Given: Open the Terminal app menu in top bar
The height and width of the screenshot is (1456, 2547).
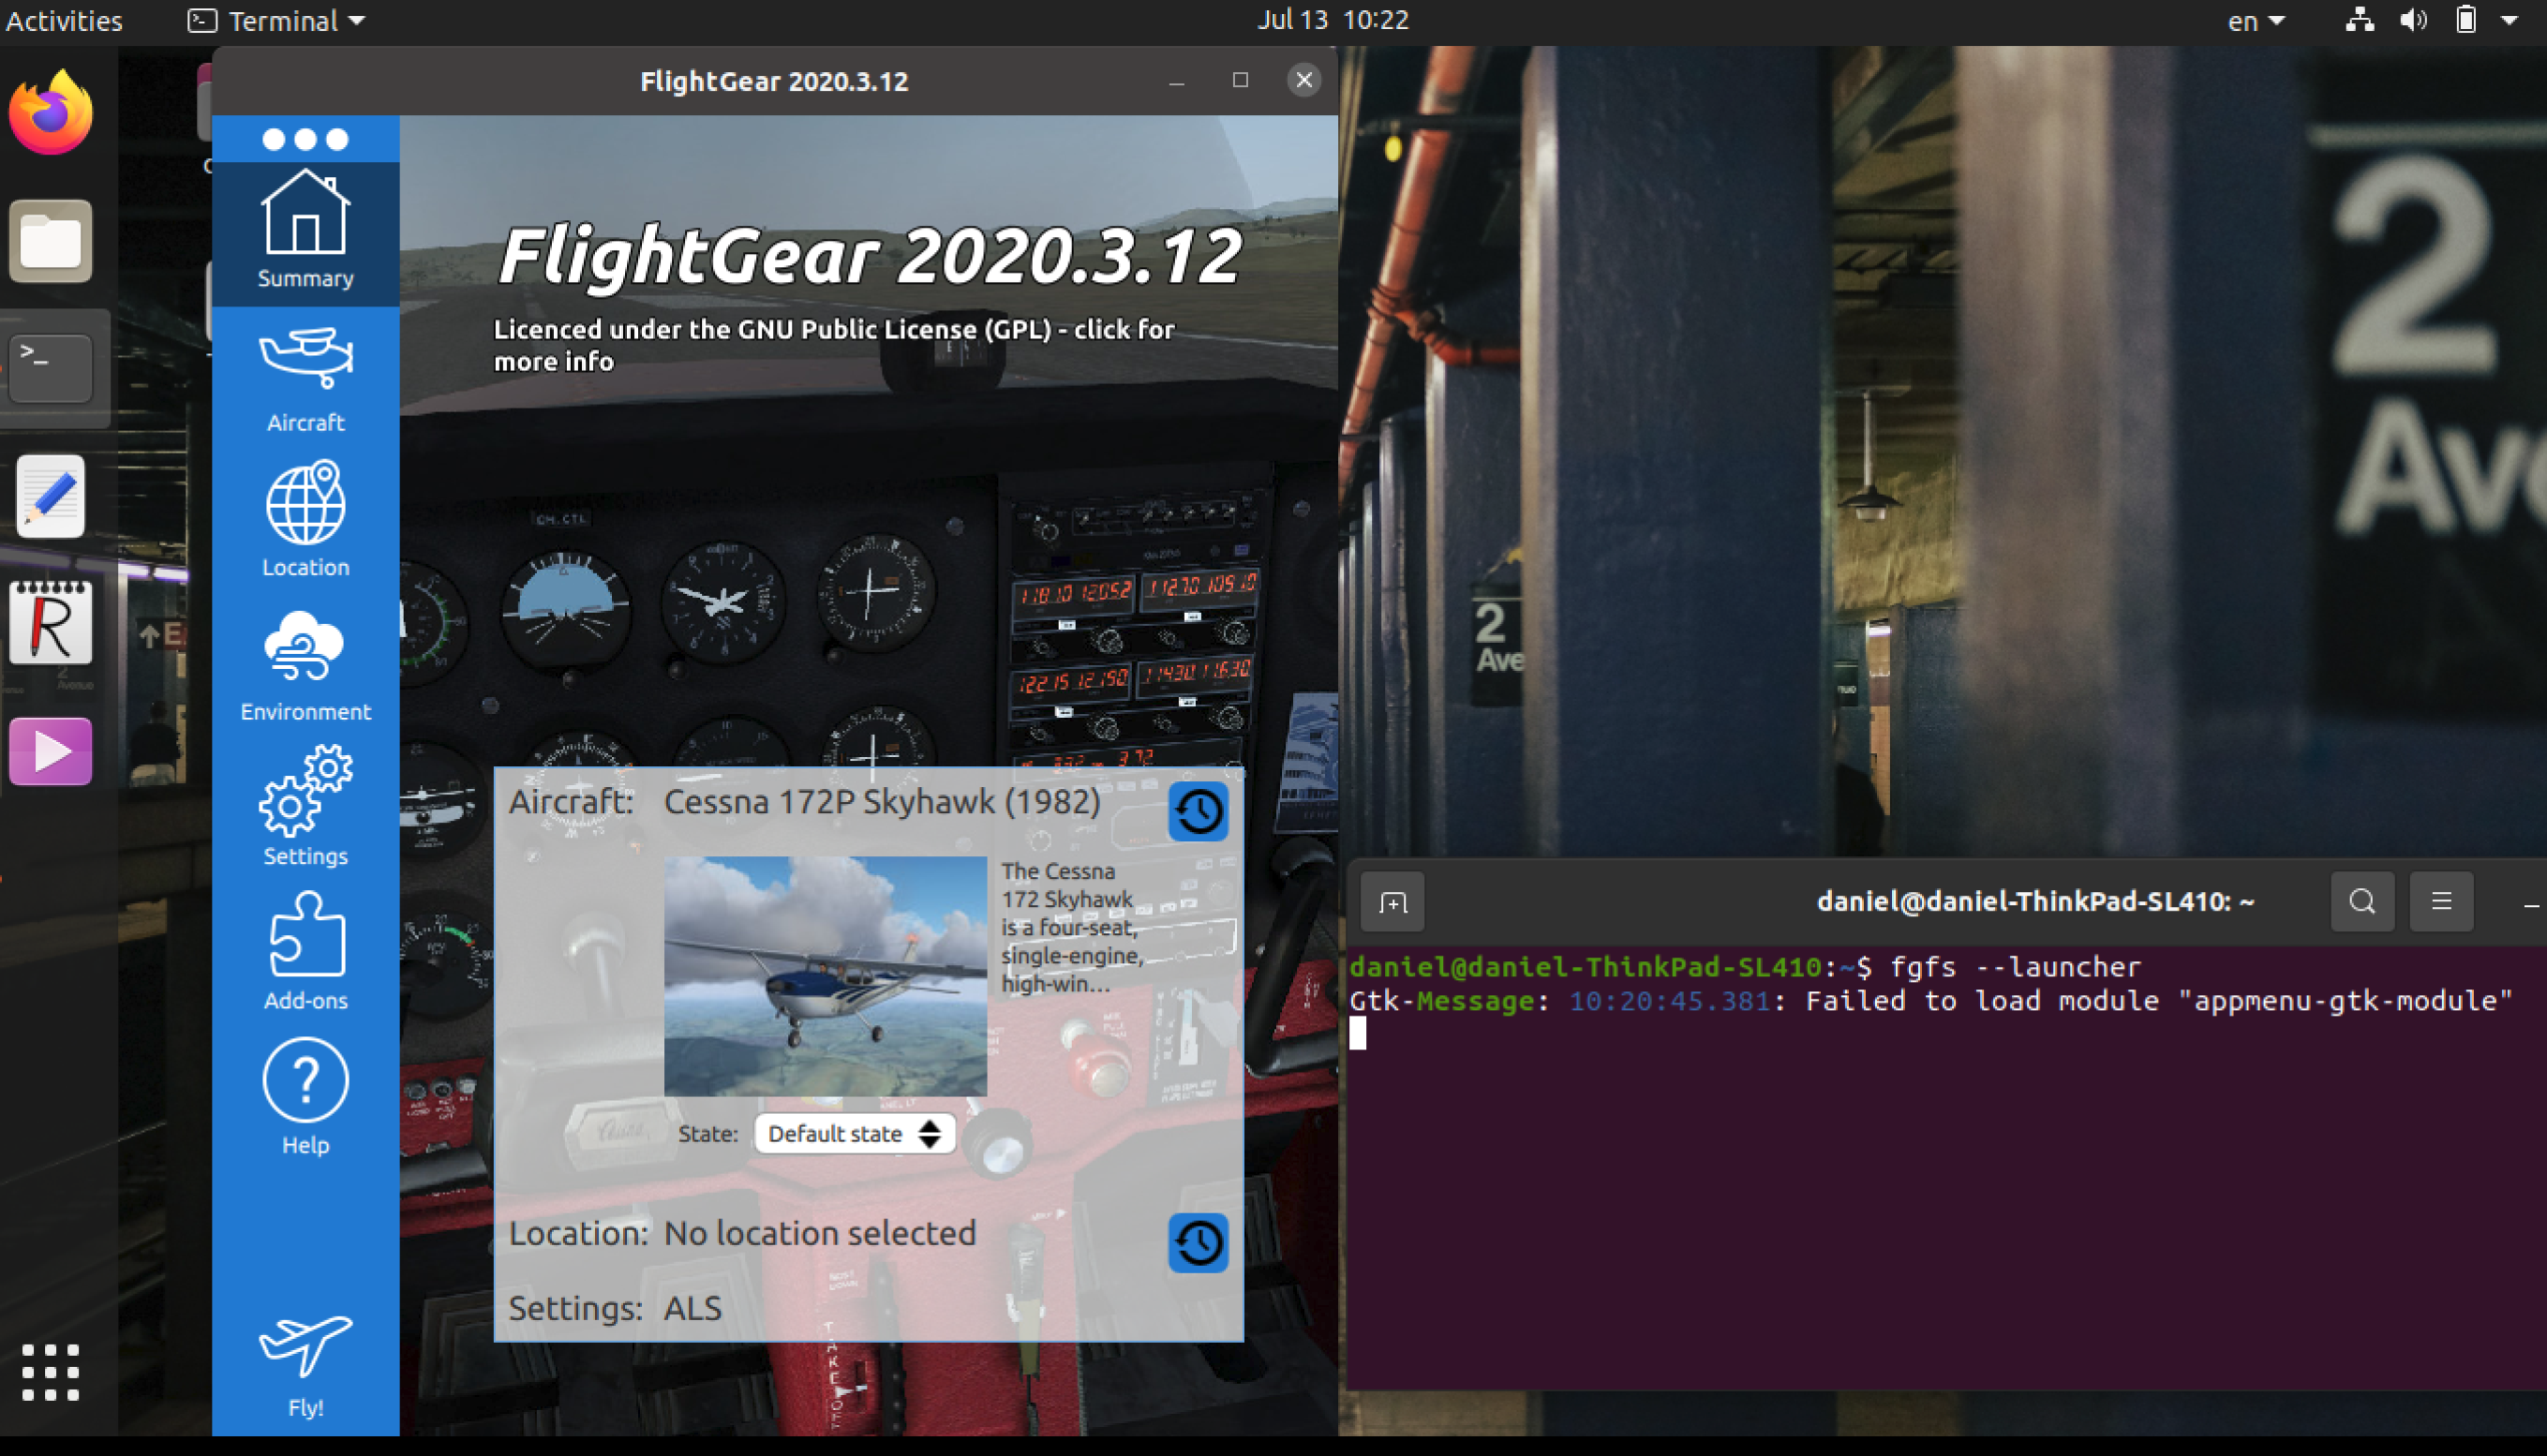Looking at the screenshot, I should tap(277, 21).
